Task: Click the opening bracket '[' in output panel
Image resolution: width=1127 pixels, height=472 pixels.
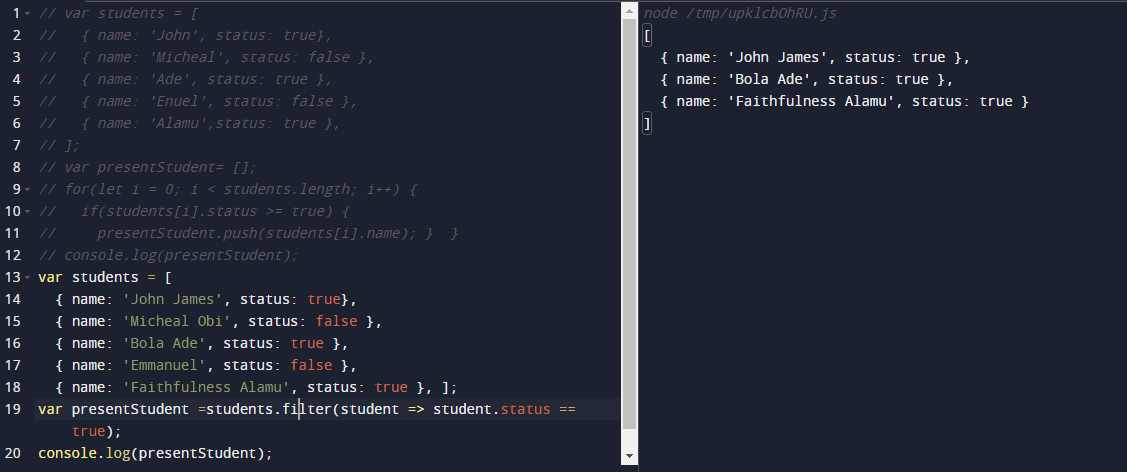Action: [x=648, y=35]
